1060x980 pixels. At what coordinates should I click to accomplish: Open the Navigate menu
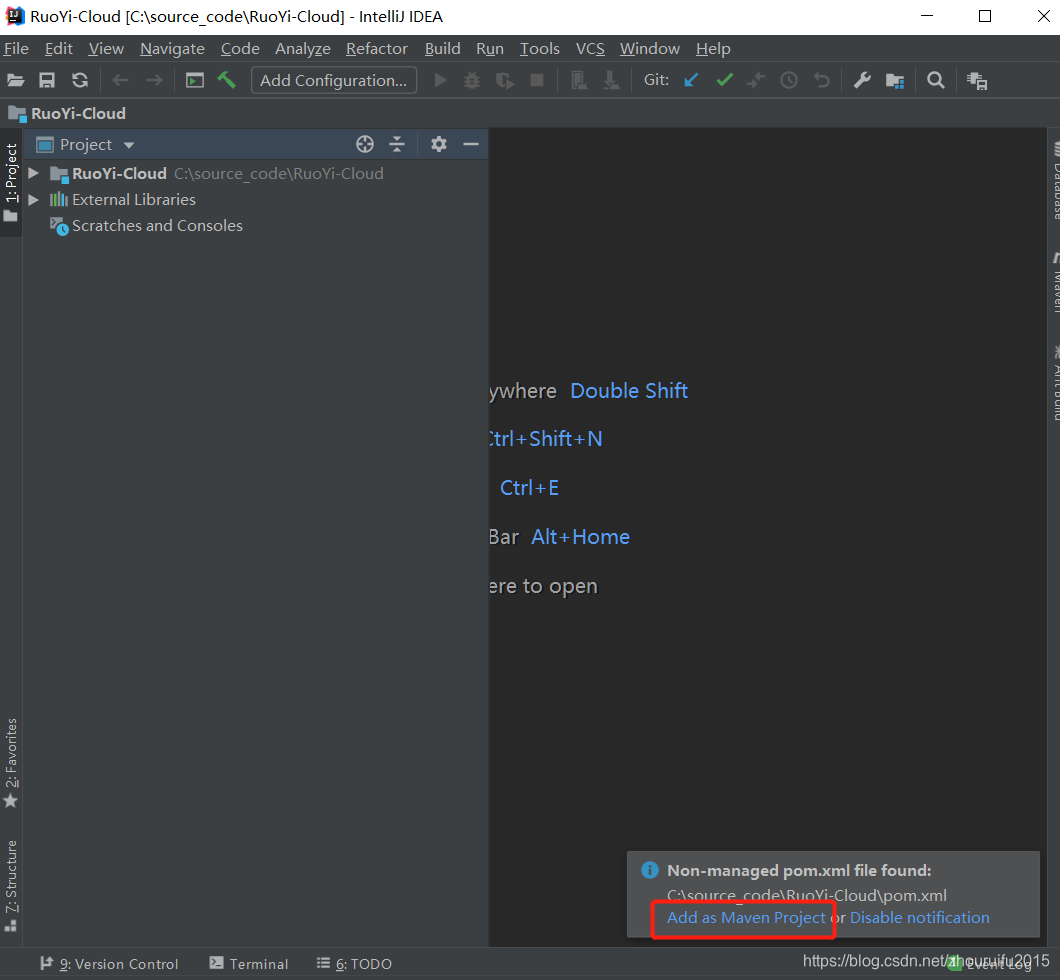coord(172,49)
